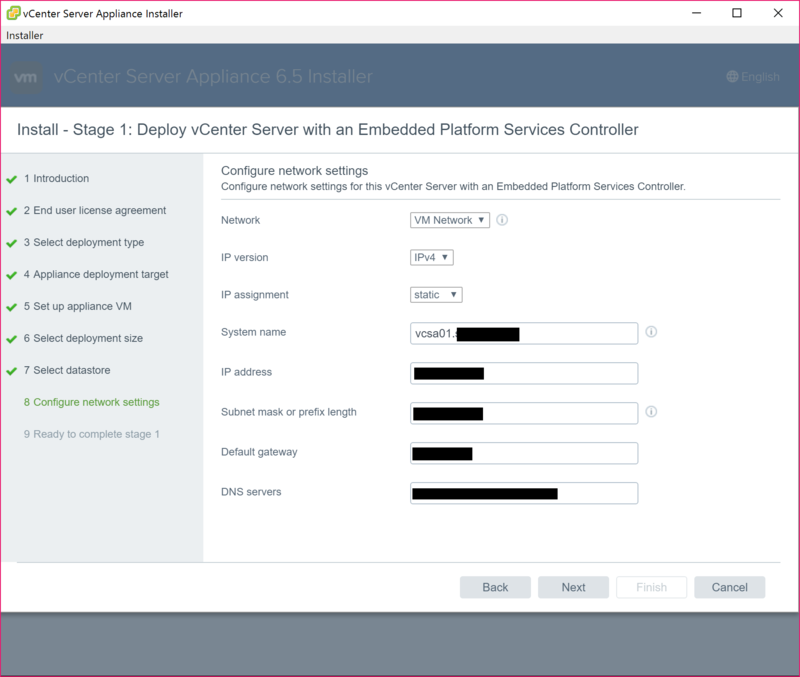
Task: Click the 'IP assignment' label
Action: coord(255,295)
